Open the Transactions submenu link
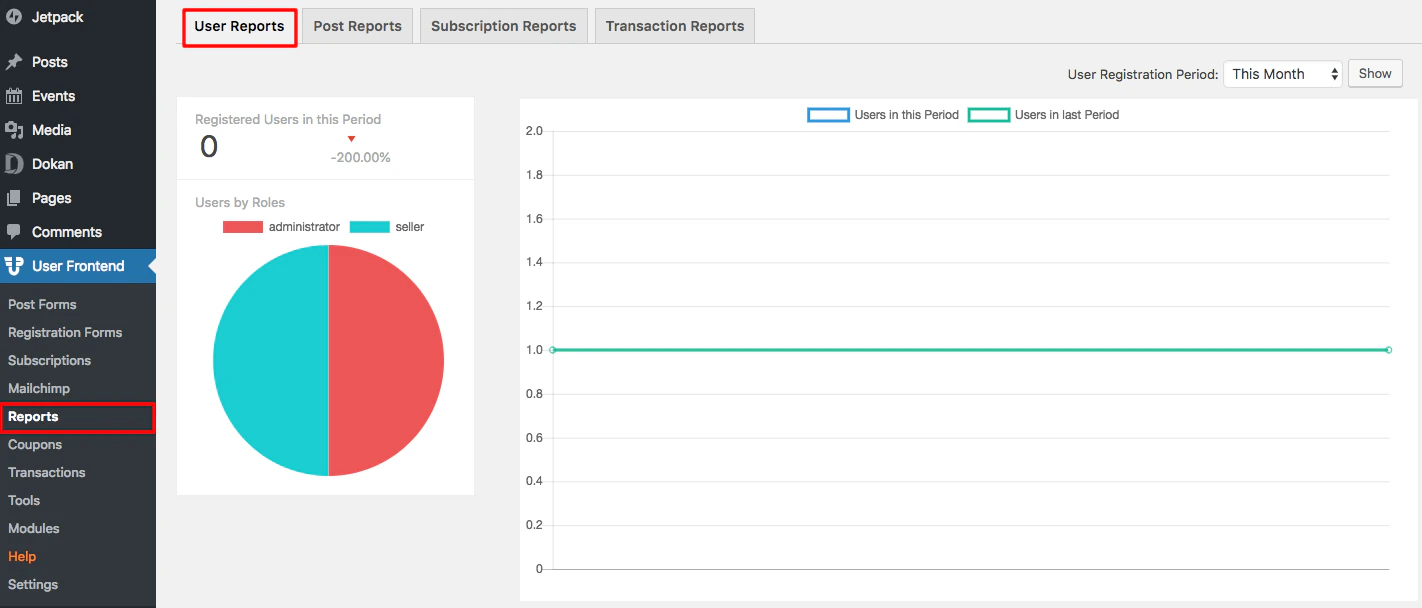 click(47, 472)
